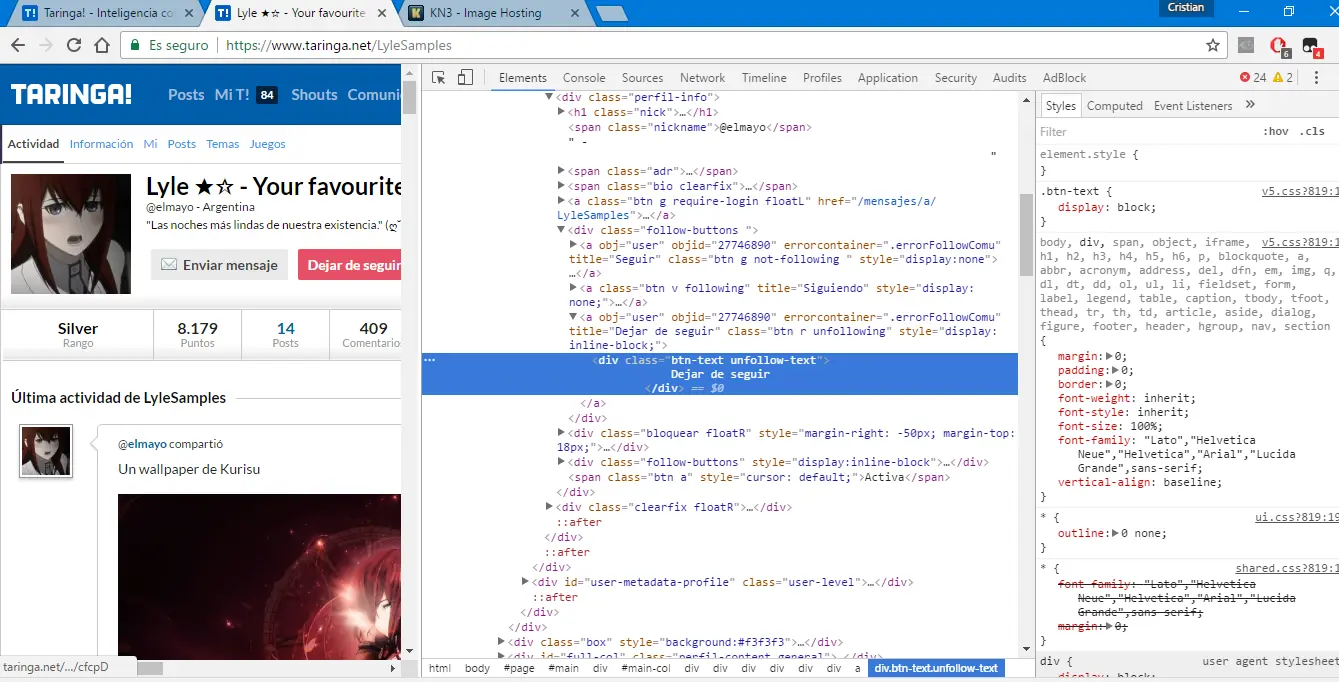Open the AdBlock DevTools panel
Image resolution: width=1339 pixels, height=682 pixels.
pyautogui.click(x=1064, y=78)
